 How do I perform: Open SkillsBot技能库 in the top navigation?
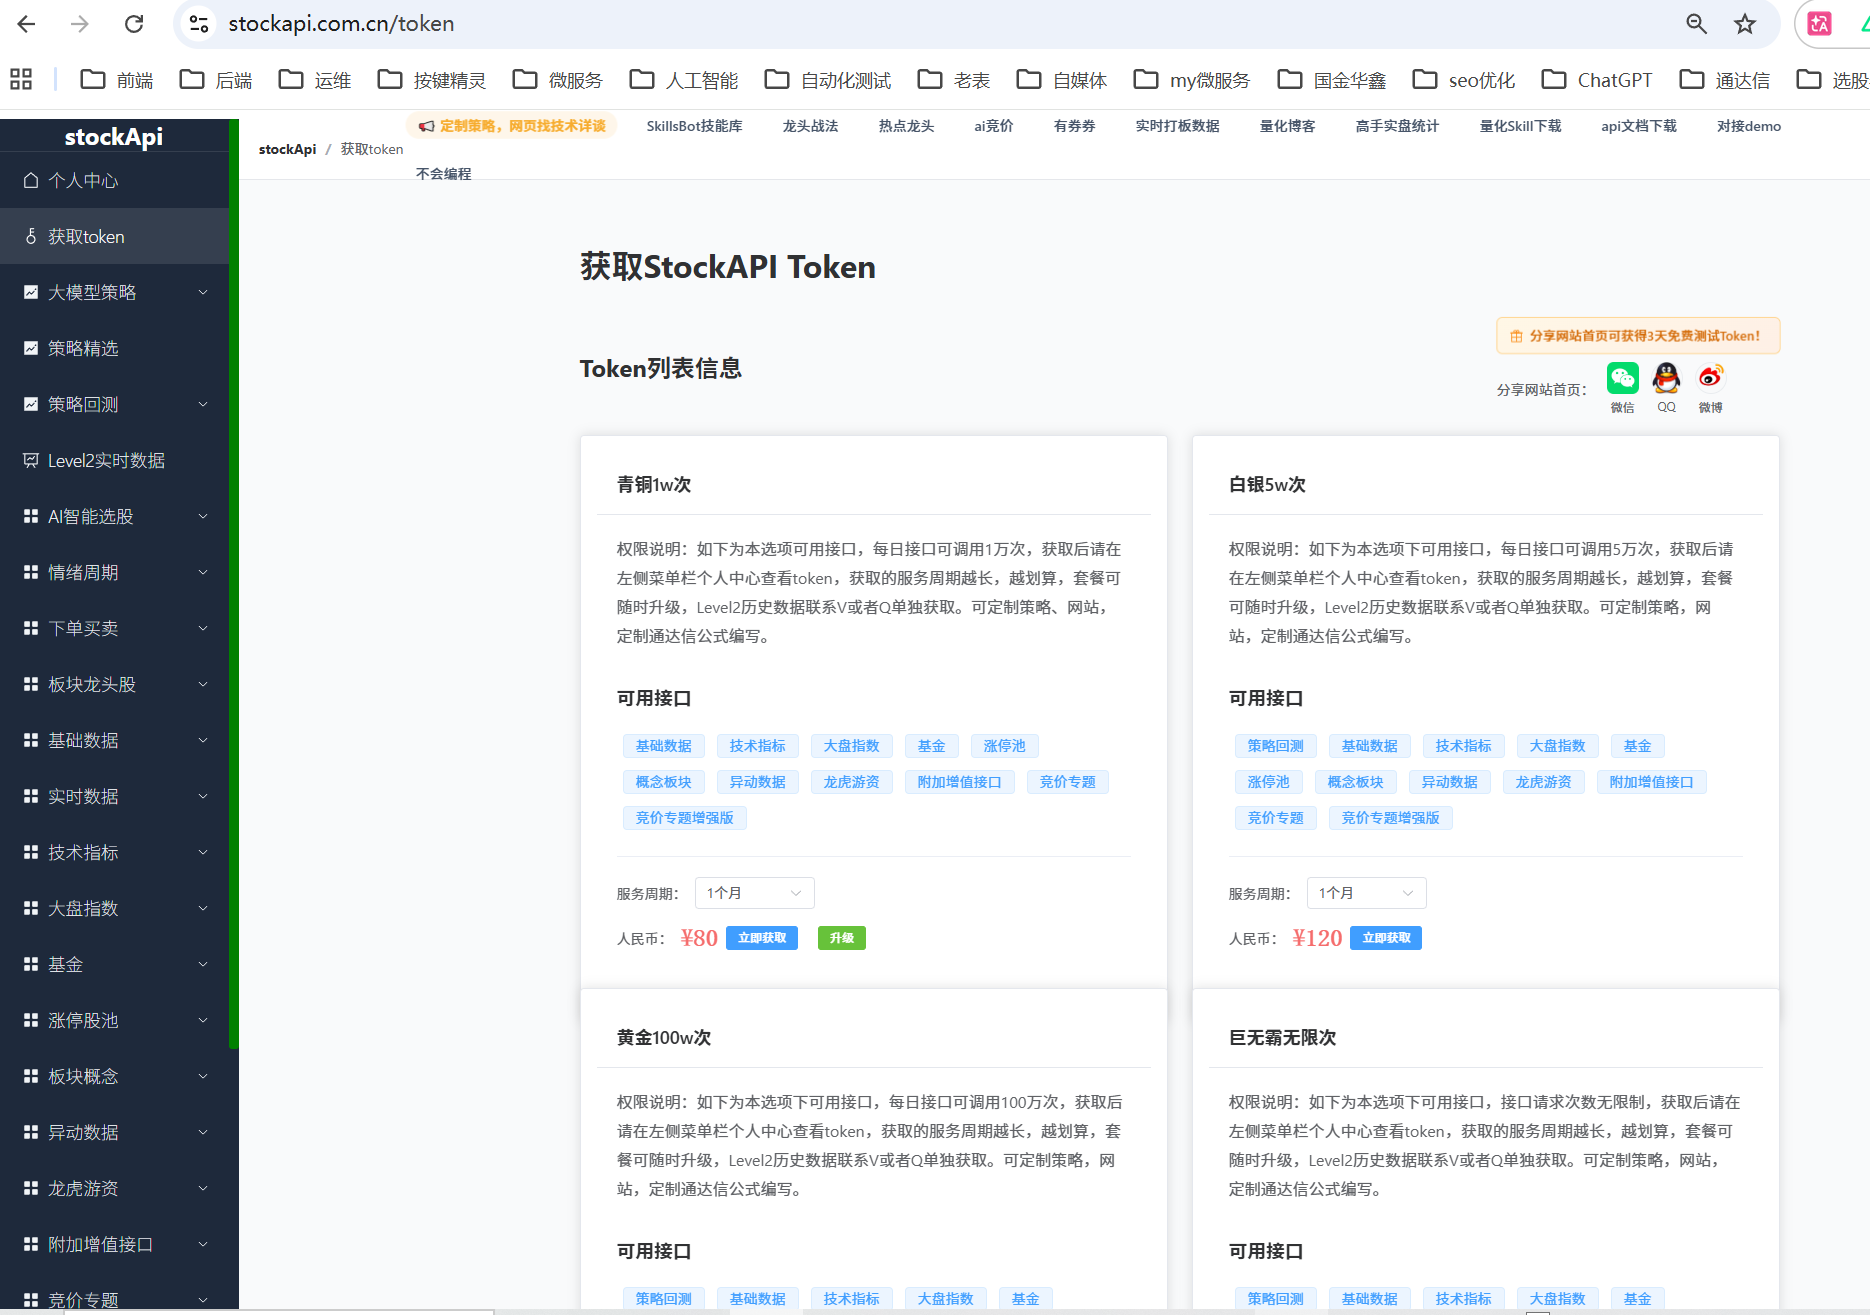click(x=694, y=126)
